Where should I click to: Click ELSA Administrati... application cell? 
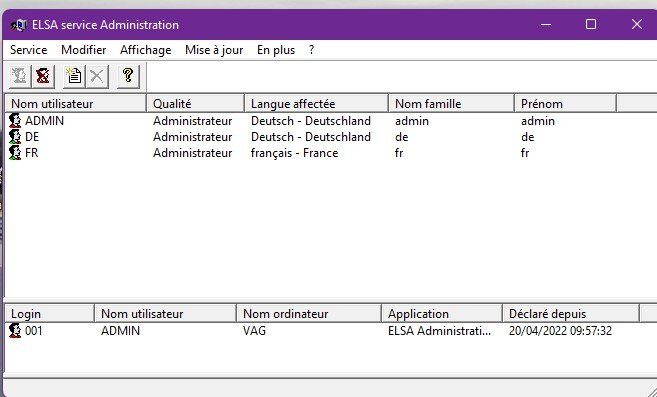point(439,331)
